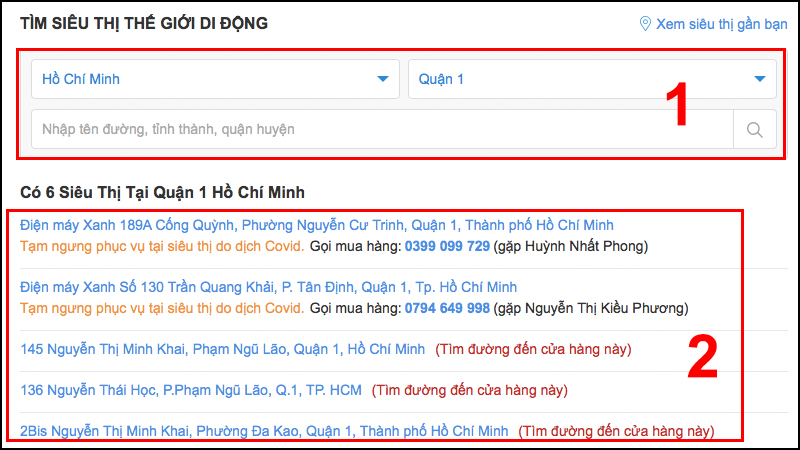The width and height of the screenshot is (800, 450).
Task: Click the TÌM SIÊU THỊ THẾ GIỚI DI ĐỘNG title
Action: [x=144, y=23]
